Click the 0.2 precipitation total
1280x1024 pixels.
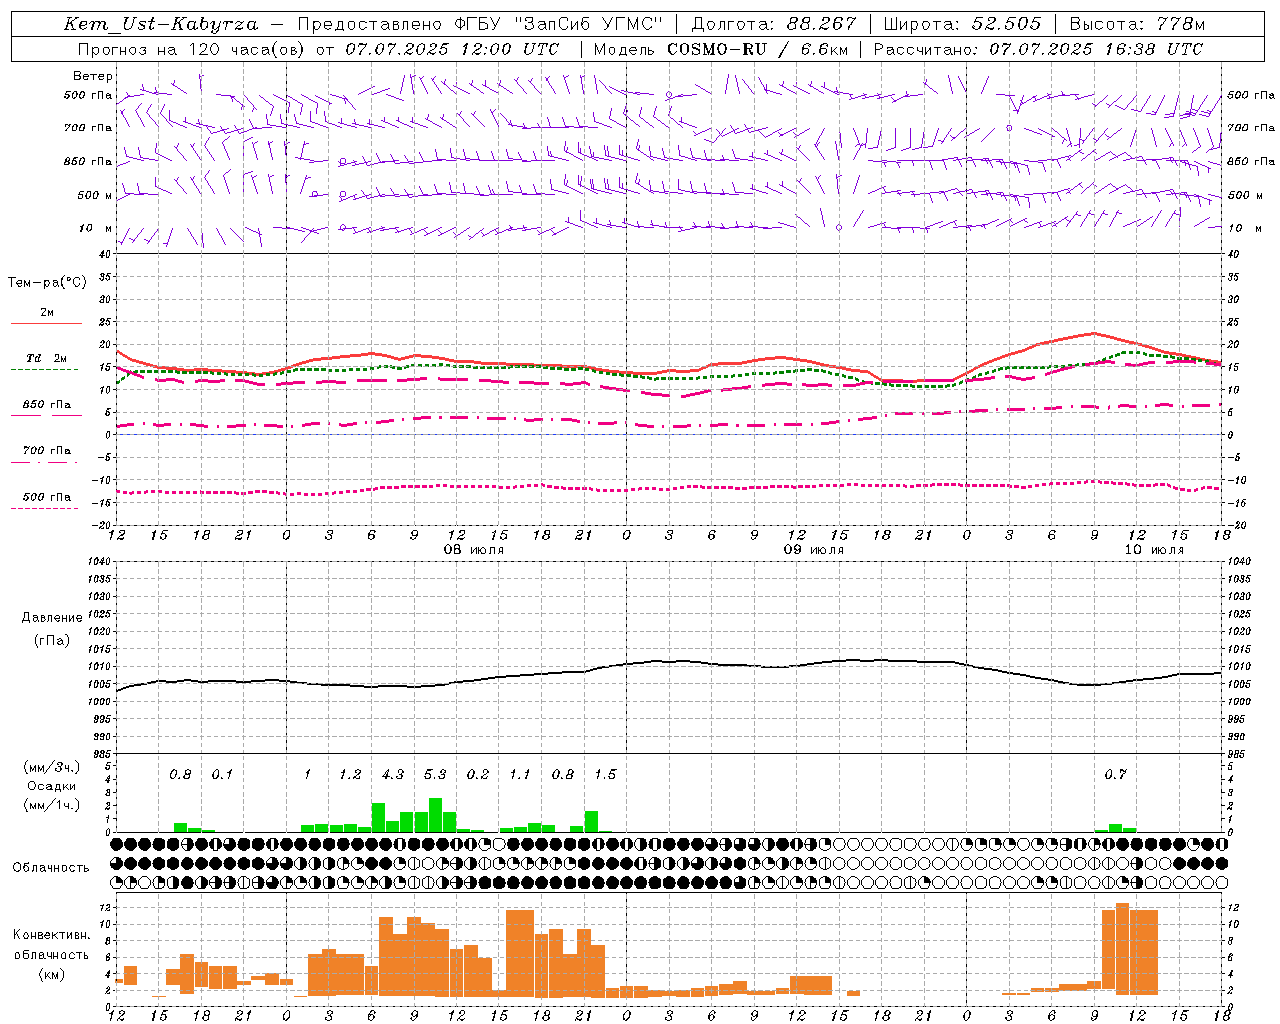(x=478, y=775)
